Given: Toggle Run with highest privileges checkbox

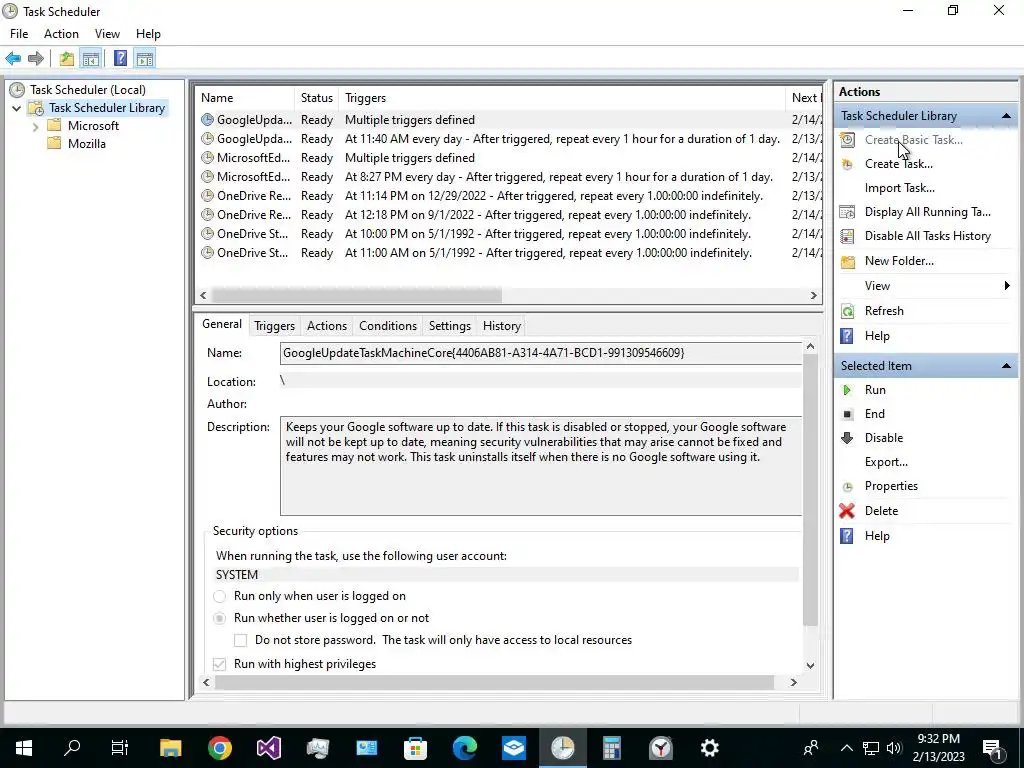Looking at the screenshot, I should point(219,664).
